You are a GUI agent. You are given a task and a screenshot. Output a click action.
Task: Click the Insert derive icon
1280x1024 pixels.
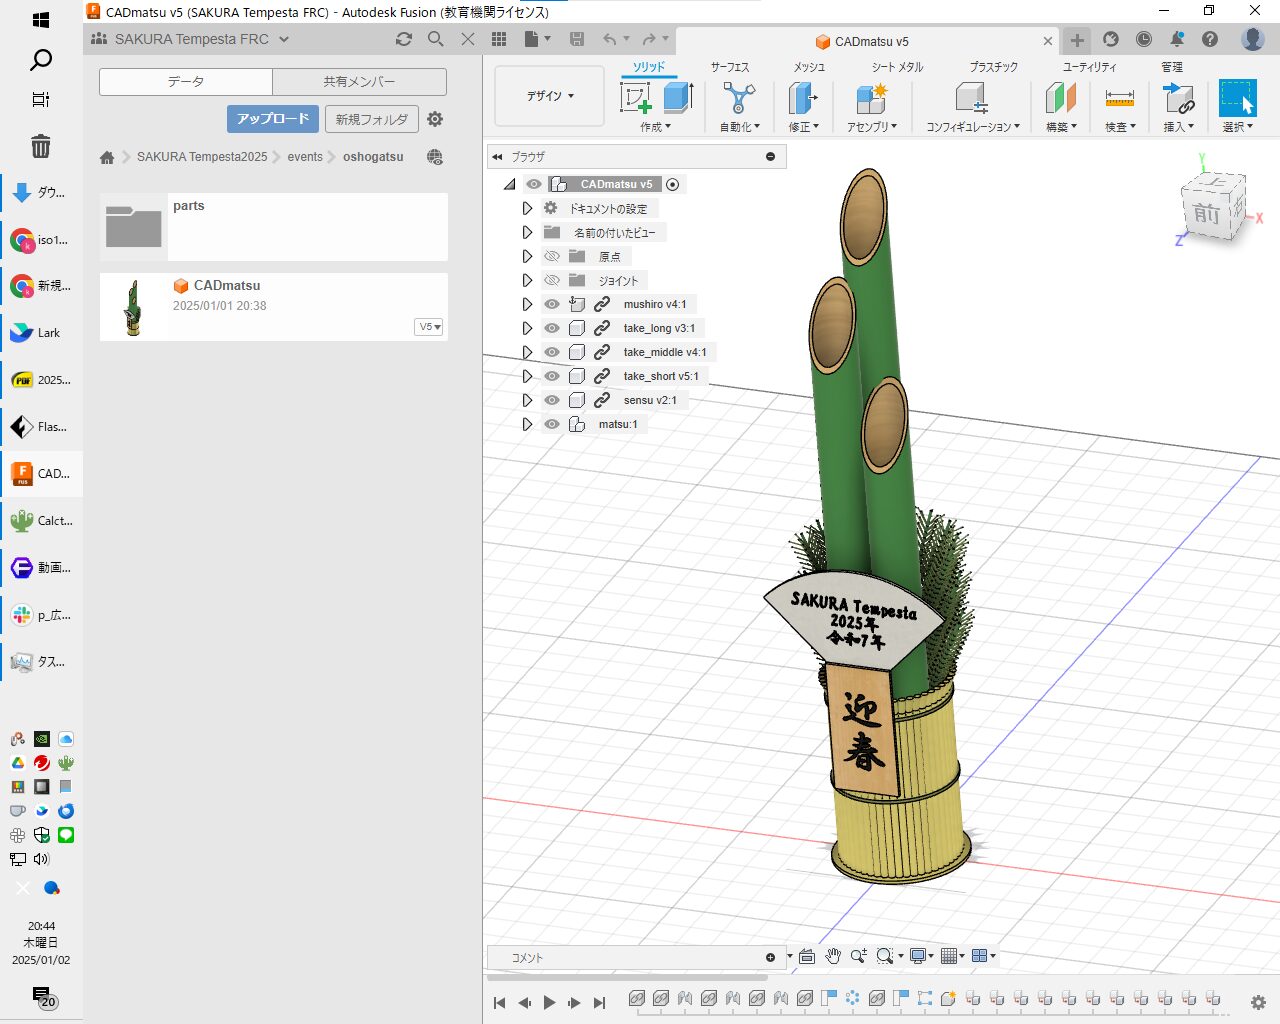coord(1179,98)
